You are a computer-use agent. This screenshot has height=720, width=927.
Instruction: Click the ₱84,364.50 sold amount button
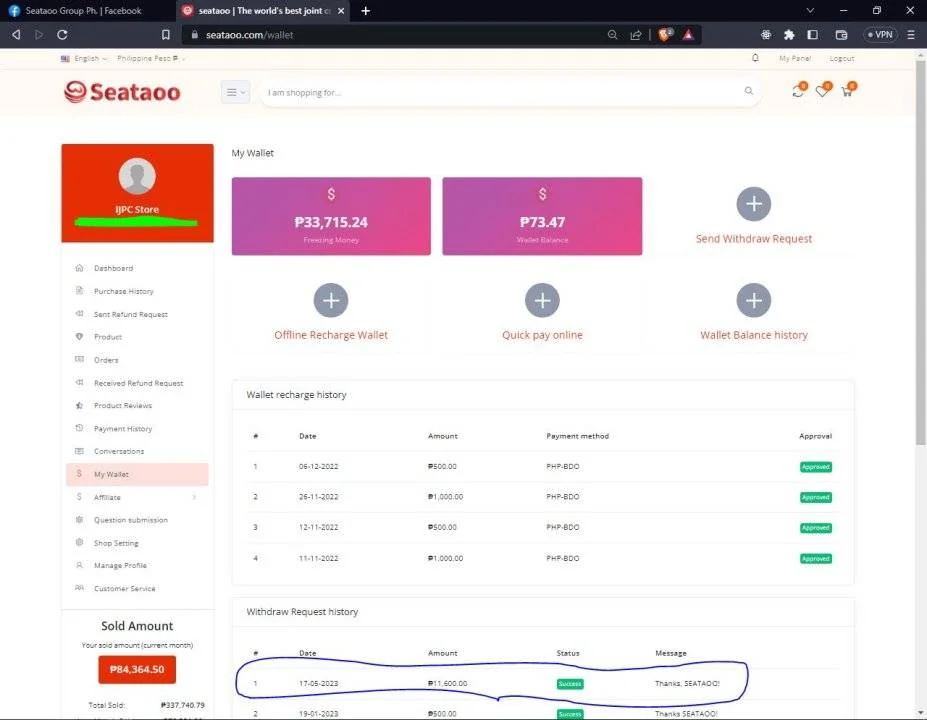[137, 669]
